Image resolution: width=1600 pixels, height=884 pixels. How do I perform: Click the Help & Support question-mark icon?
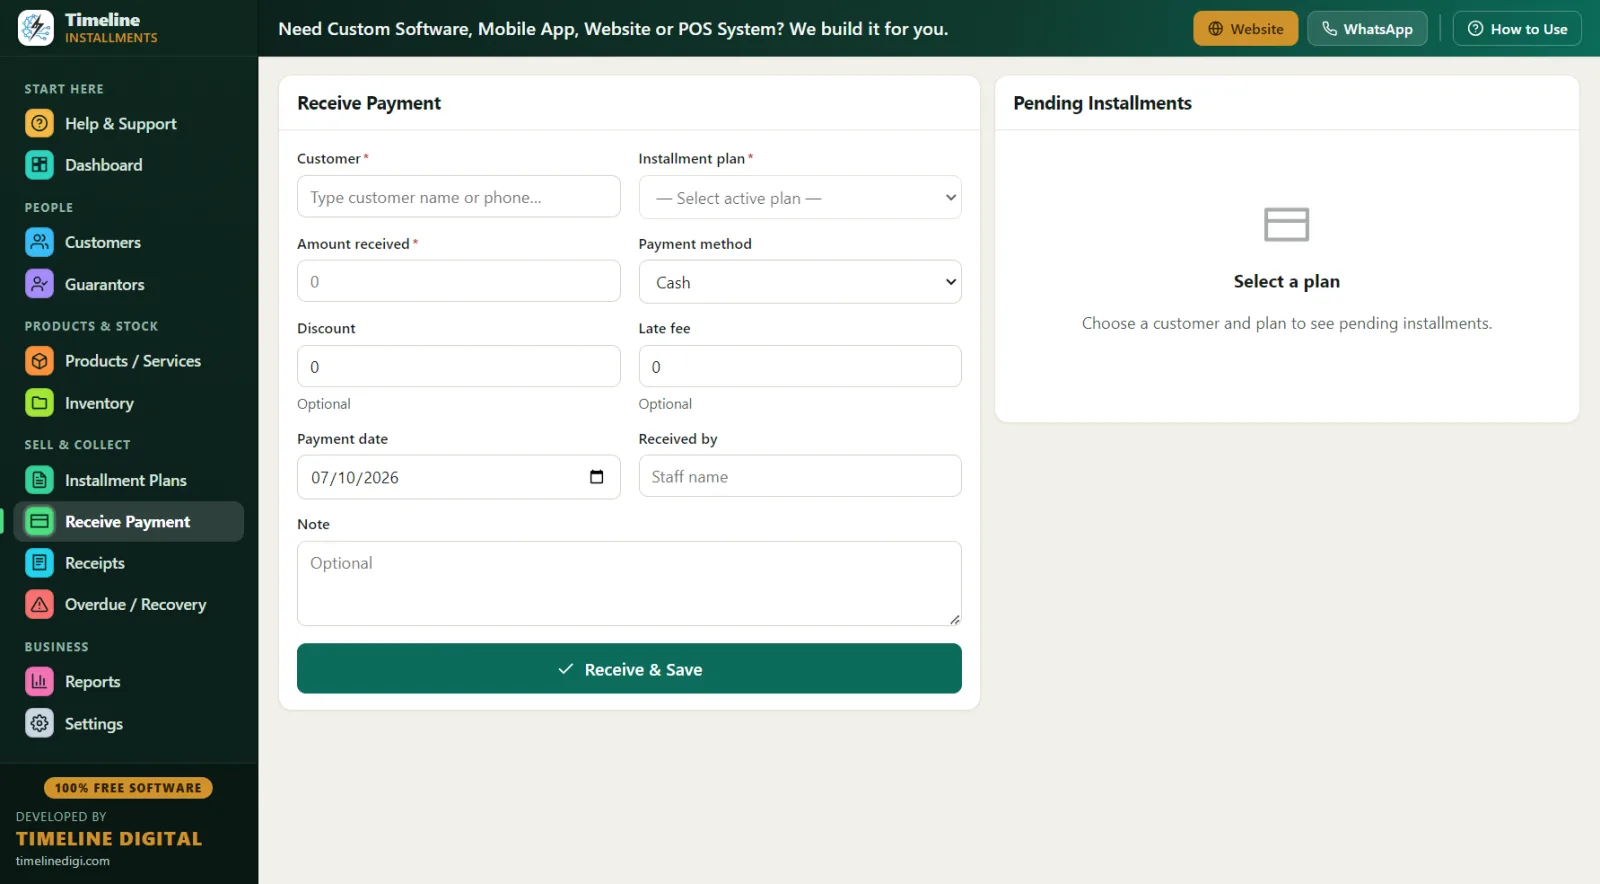tap(39, 124)
